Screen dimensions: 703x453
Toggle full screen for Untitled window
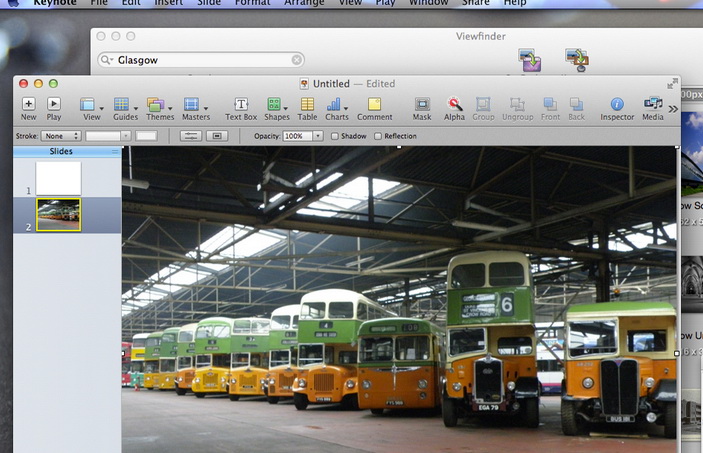[672, 83]
